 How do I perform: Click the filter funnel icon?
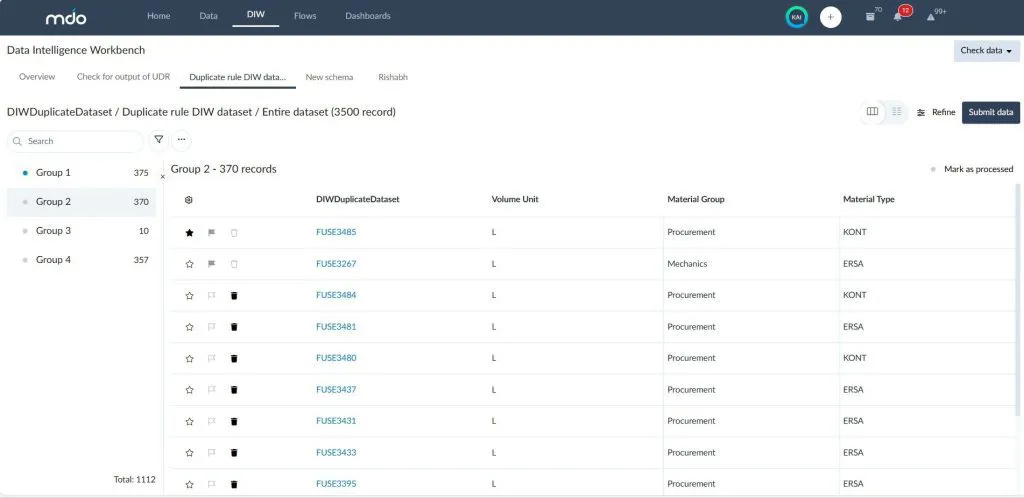tap(158, 141)
